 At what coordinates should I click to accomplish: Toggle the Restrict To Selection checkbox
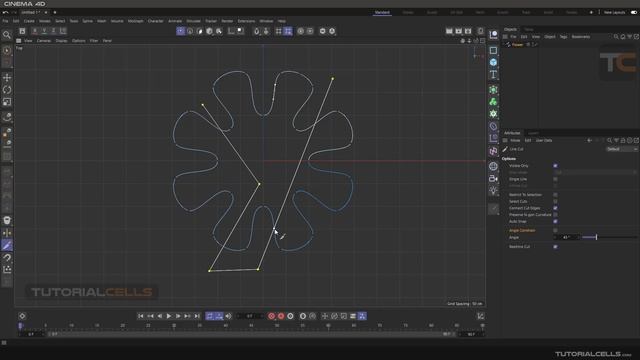pos(555,195)
